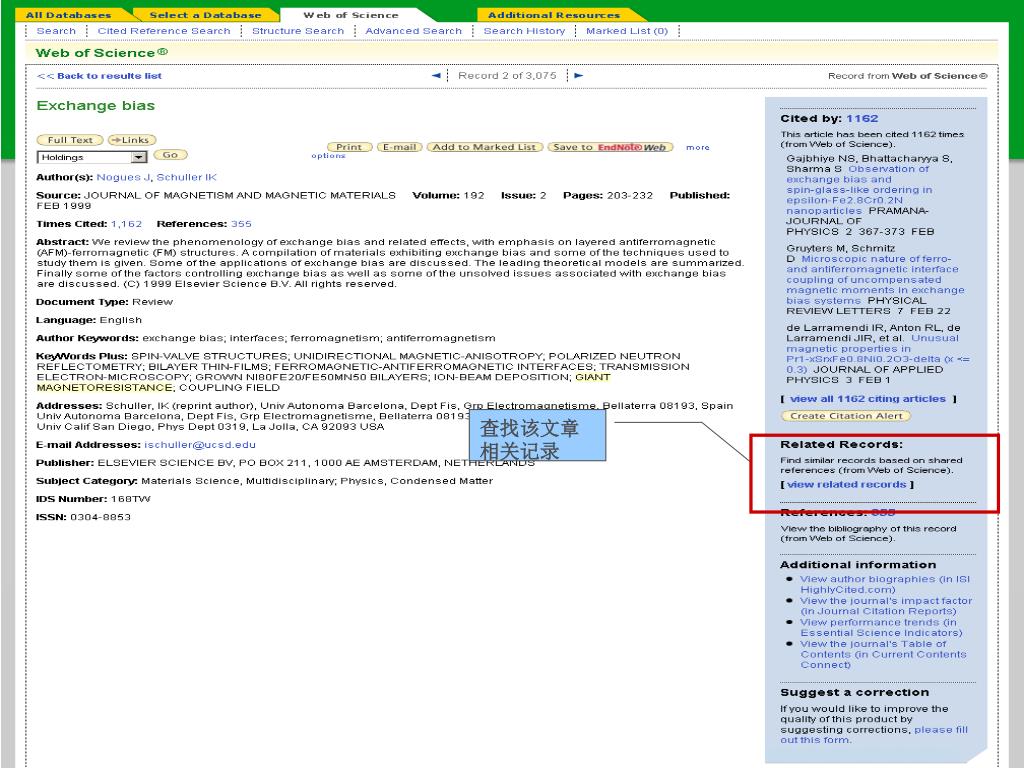
Task: Add record to Marked List
Action: pos(484,147)
